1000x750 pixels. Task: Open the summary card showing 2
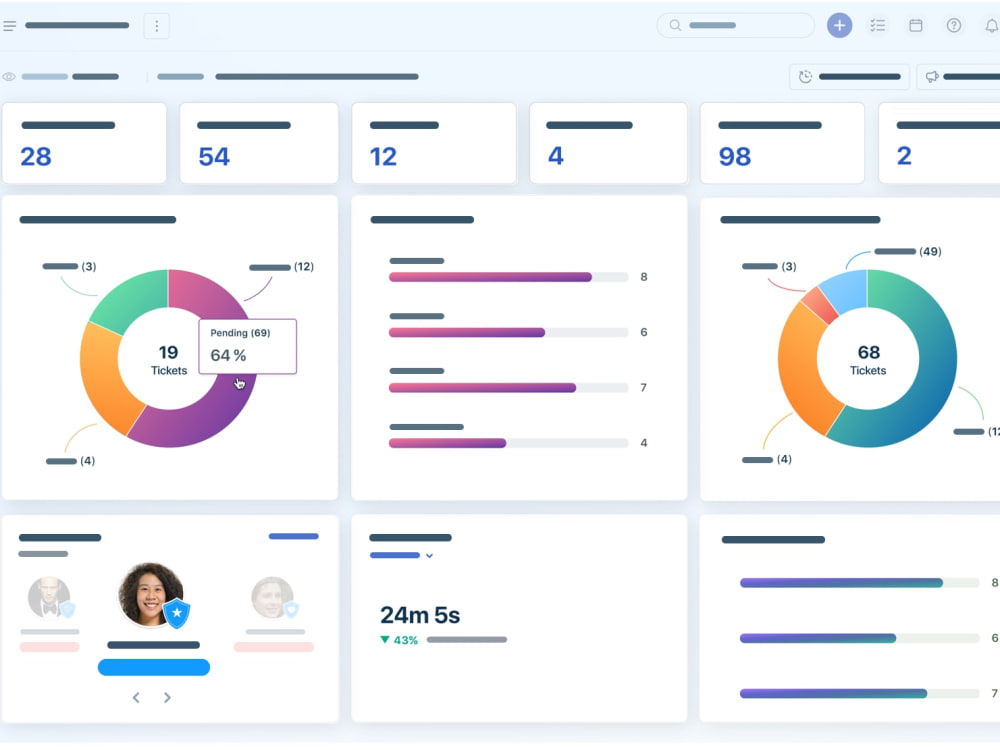pos(939,143)
